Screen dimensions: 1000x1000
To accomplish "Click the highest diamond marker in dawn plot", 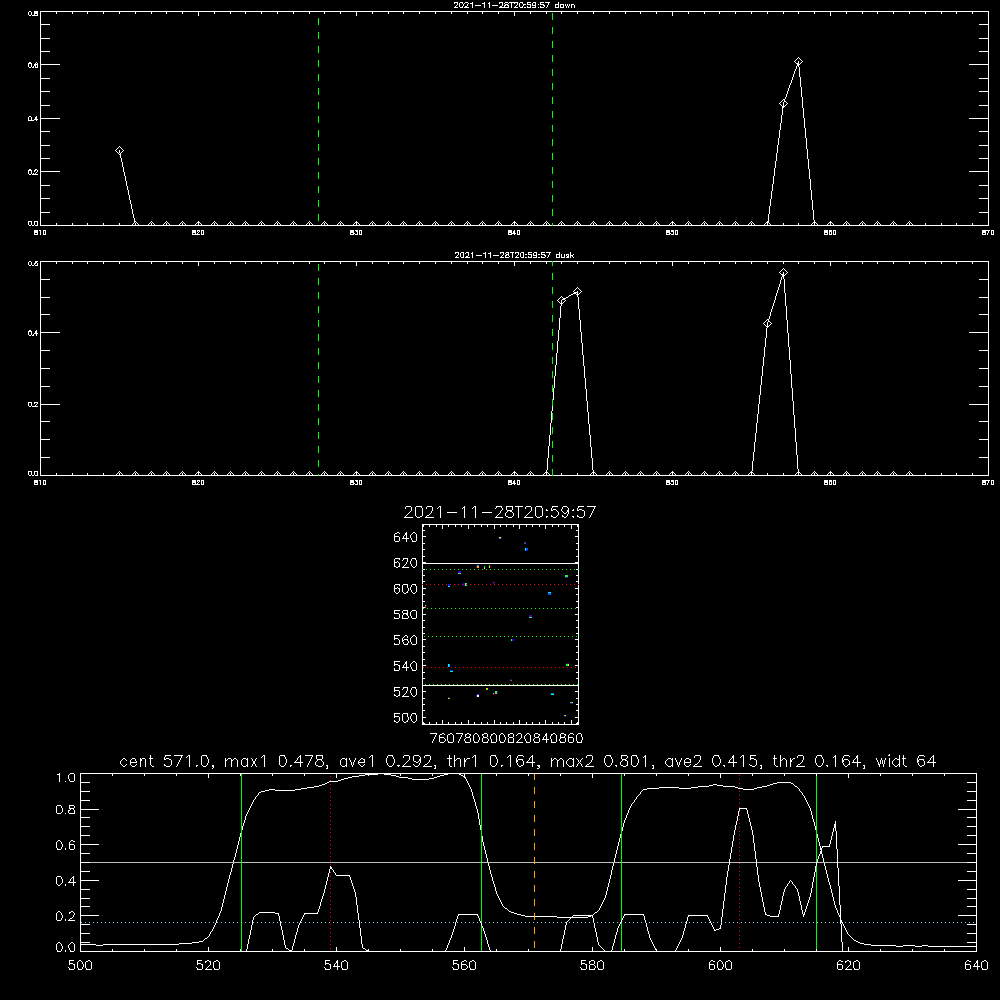I will pos(798,62).
